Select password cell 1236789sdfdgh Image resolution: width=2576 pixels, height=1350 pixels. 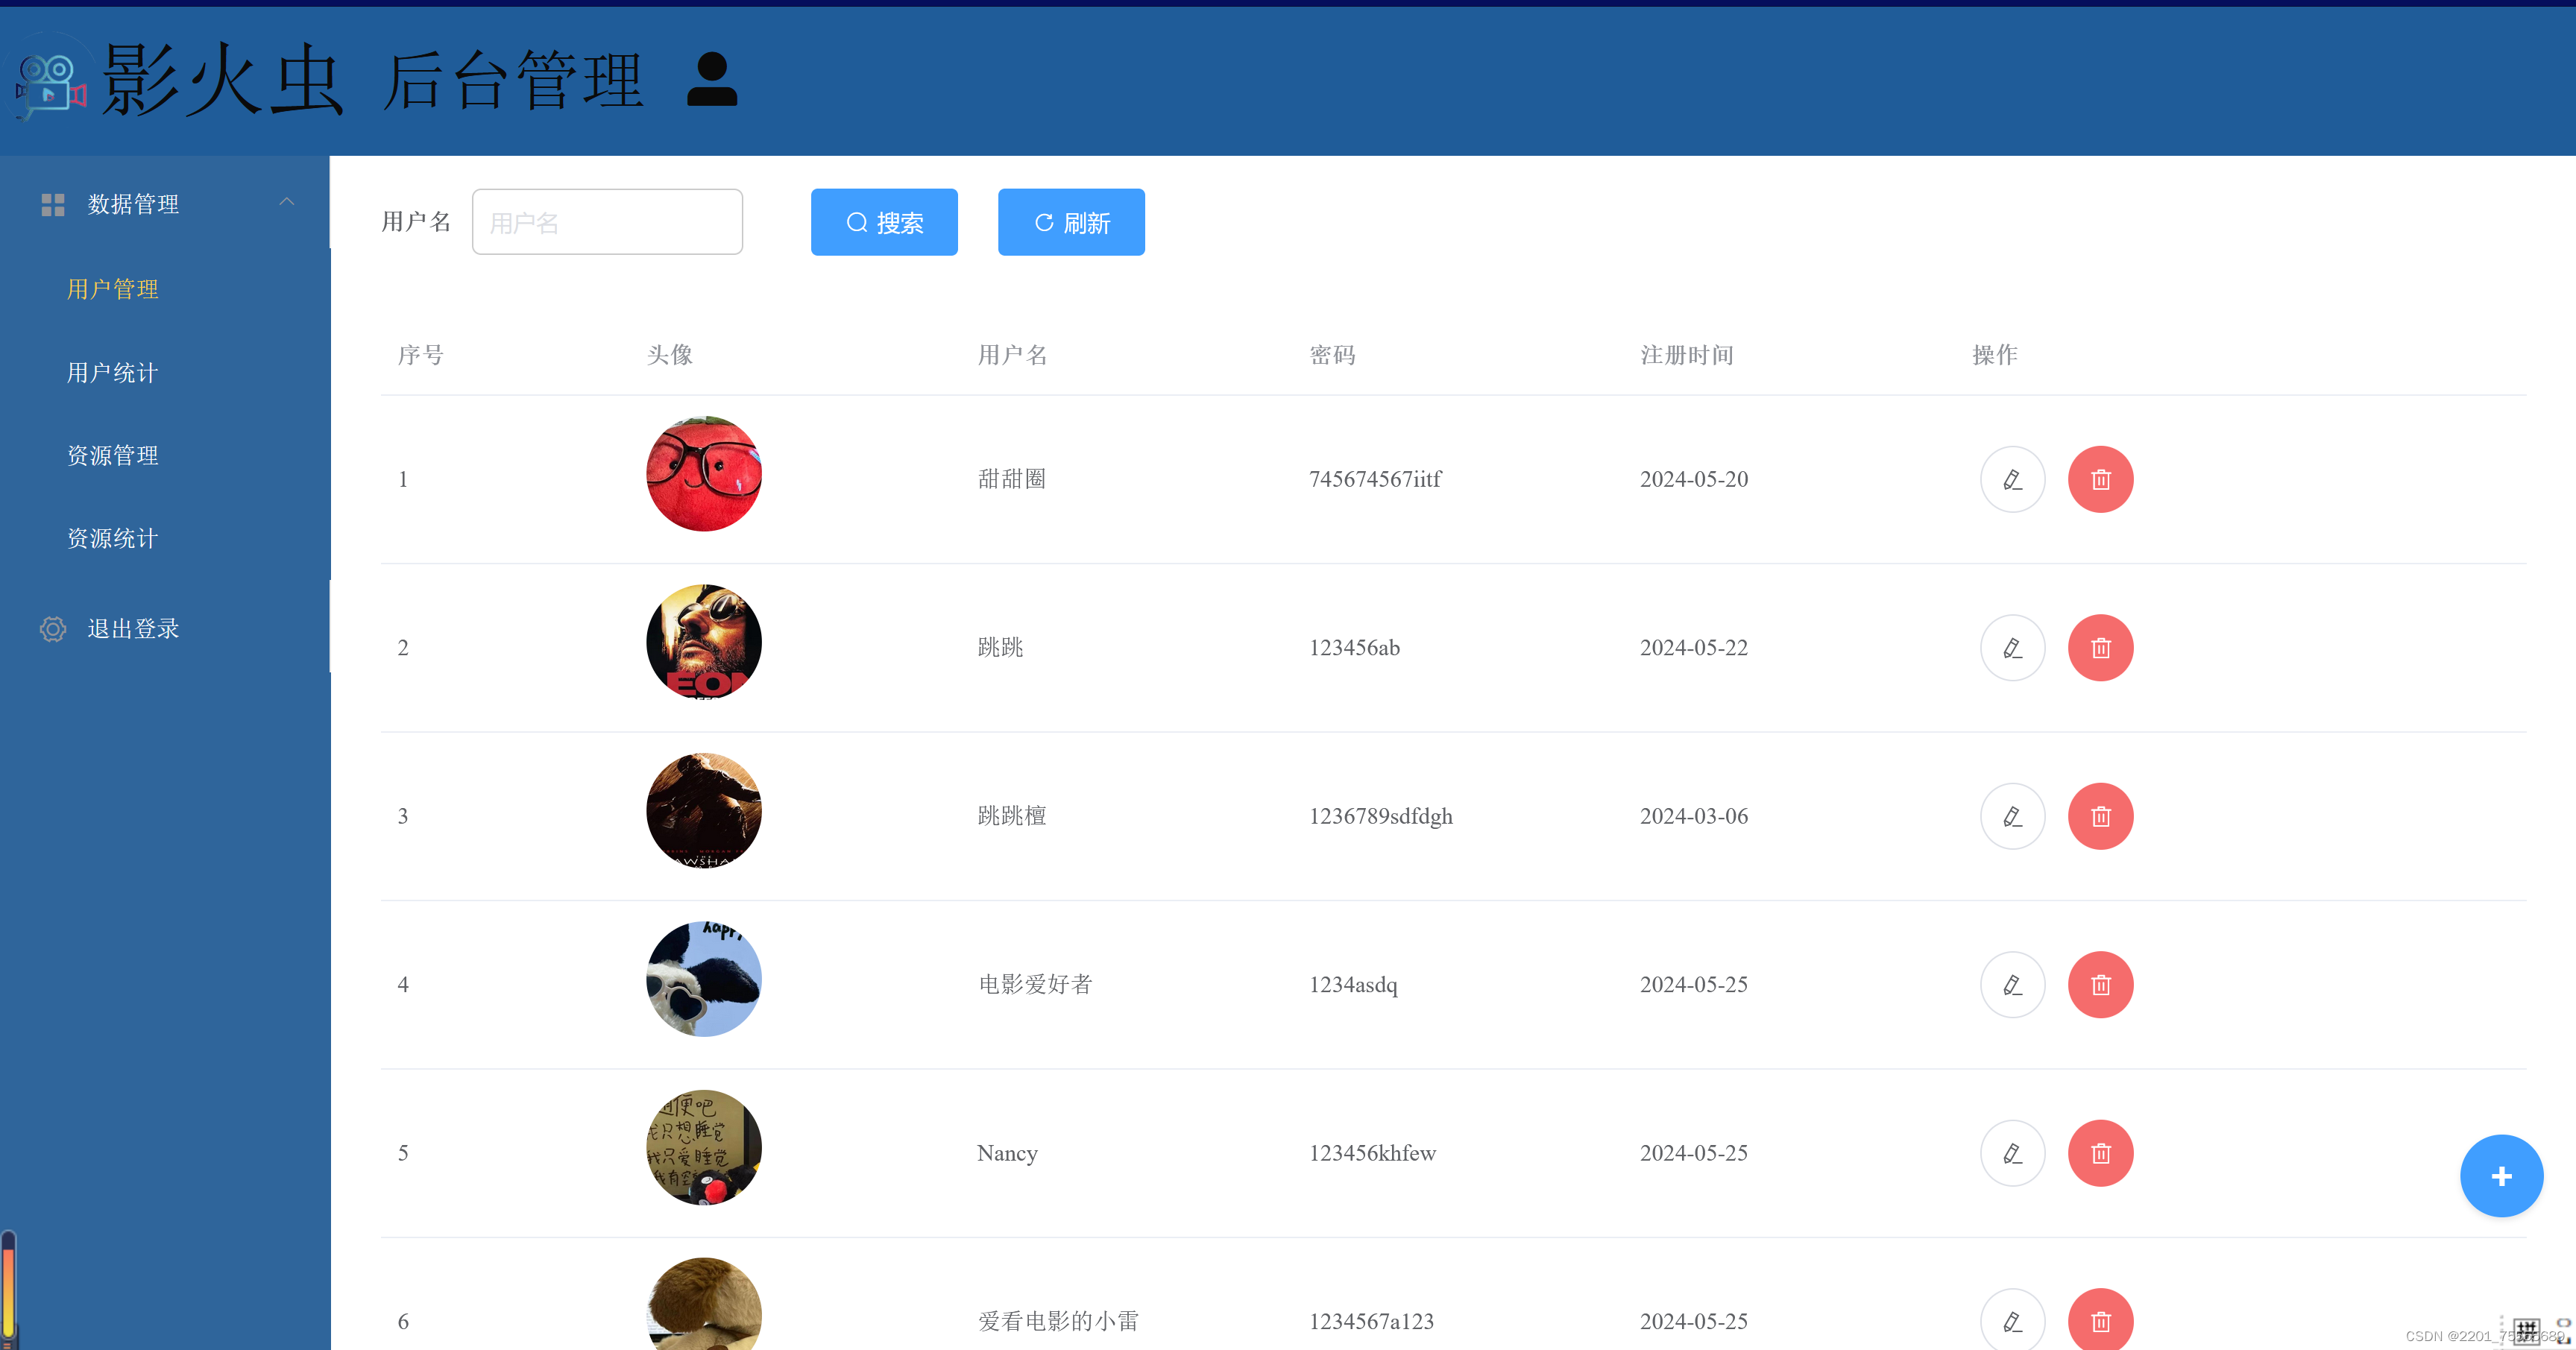point(1381,816)
